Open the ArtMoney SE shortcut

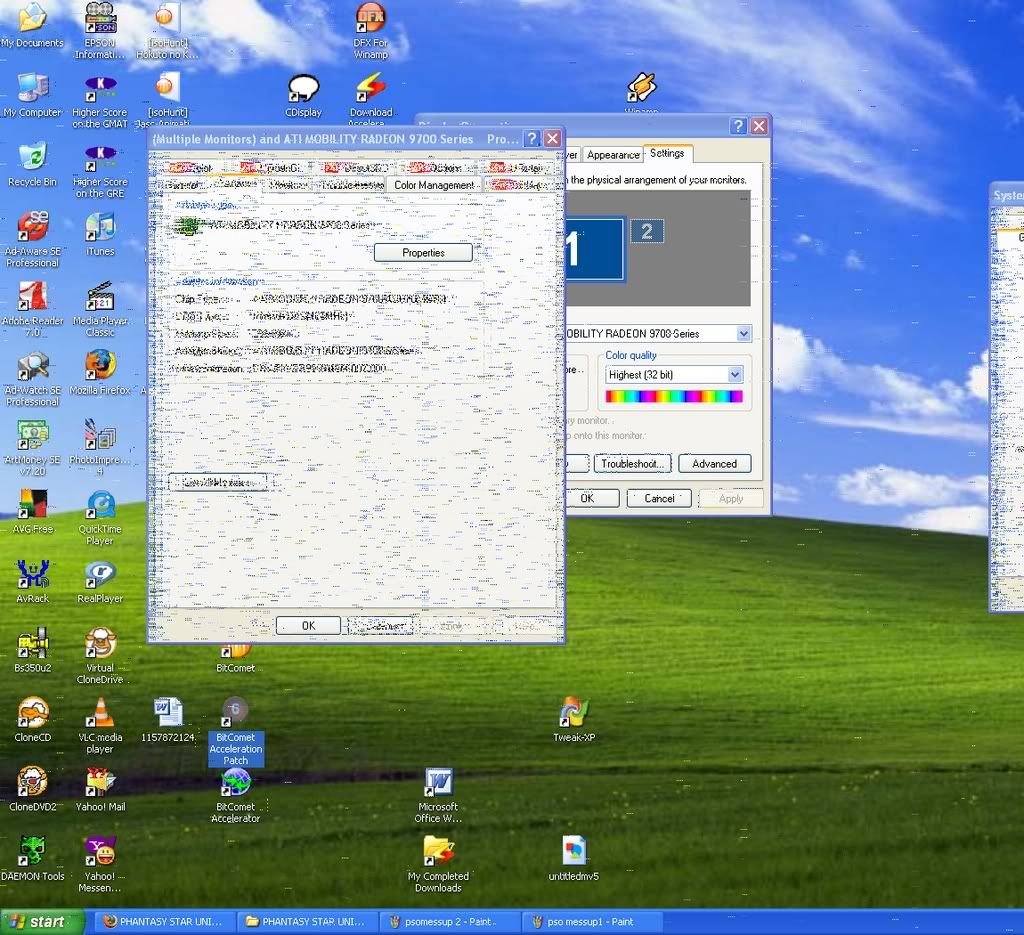click(x=32, y=448)
